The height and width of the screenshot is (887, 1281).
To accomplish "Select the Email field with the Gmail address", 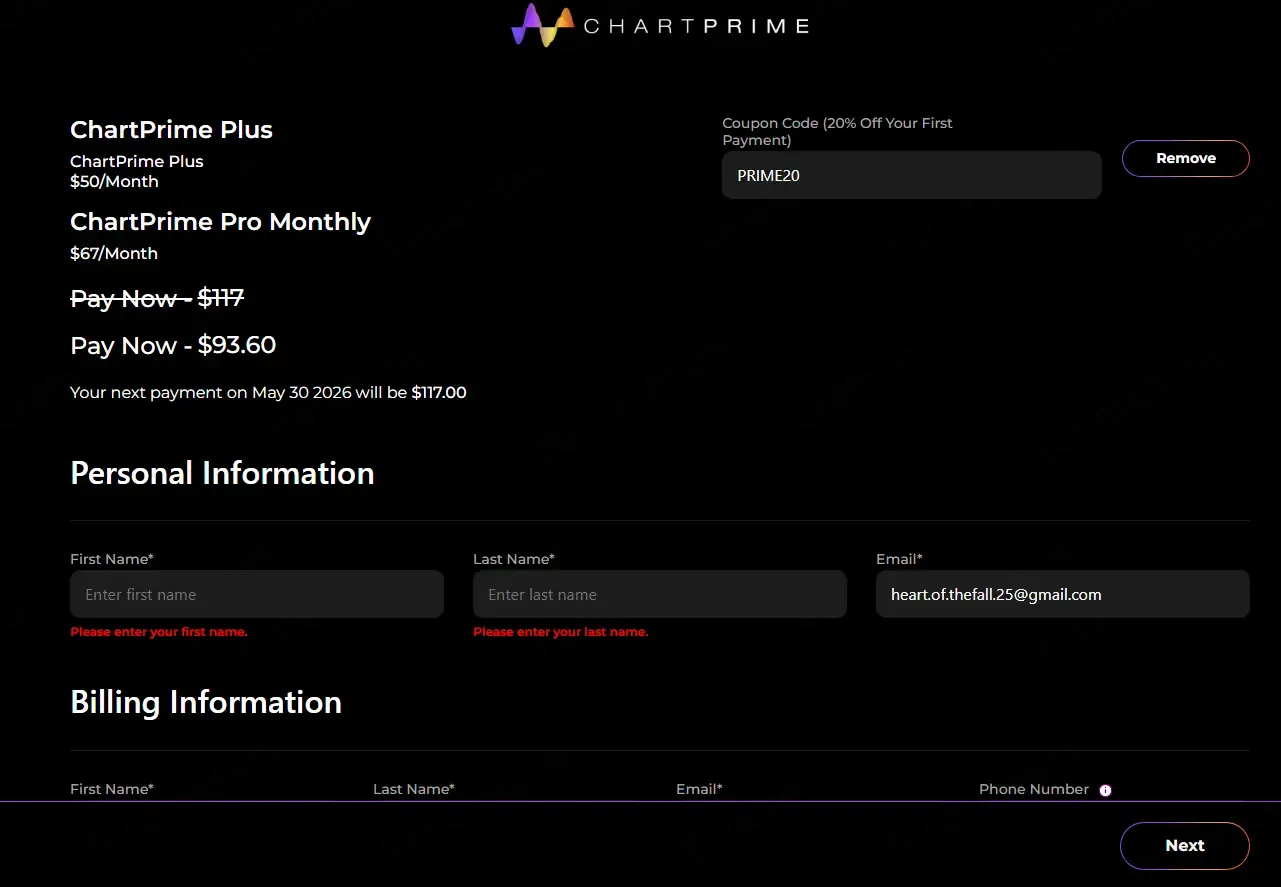I will pyautogui.click(x=1063, y=594).
